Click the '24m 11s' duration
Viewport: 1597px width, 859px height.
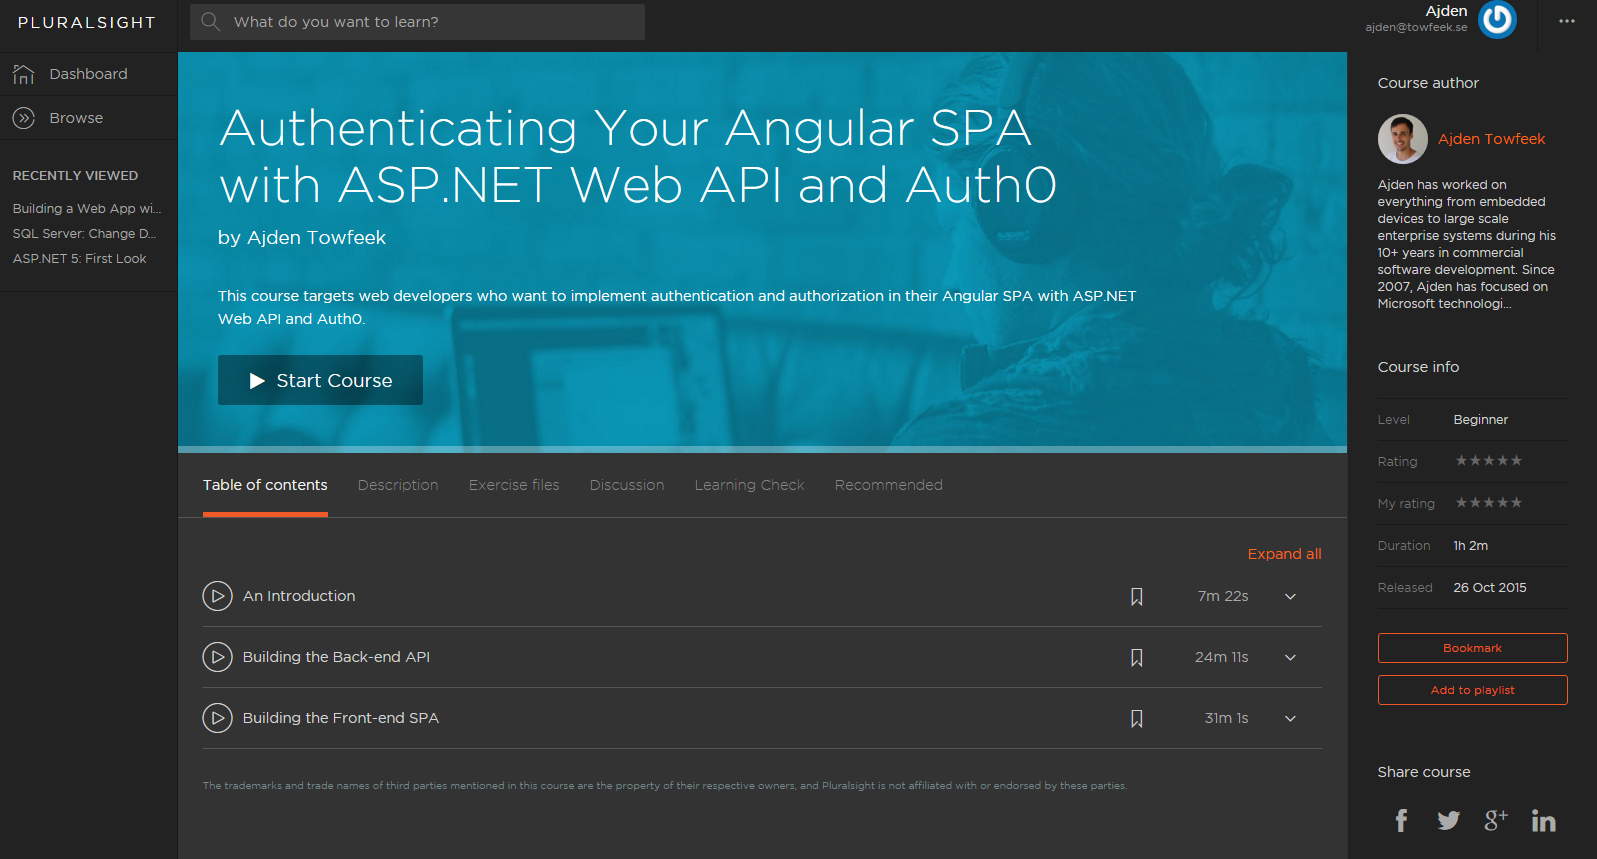[1221, 657]
